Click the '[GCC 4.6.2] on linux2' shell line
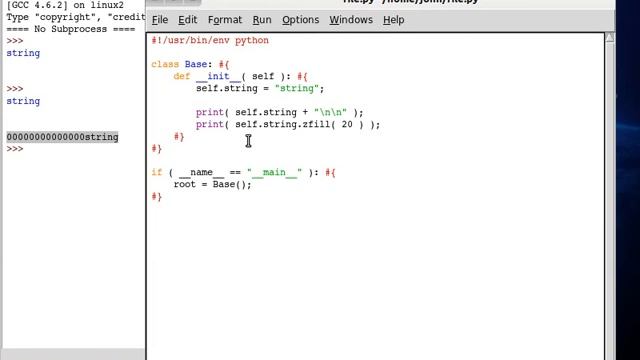 click(x=65, y=6)
